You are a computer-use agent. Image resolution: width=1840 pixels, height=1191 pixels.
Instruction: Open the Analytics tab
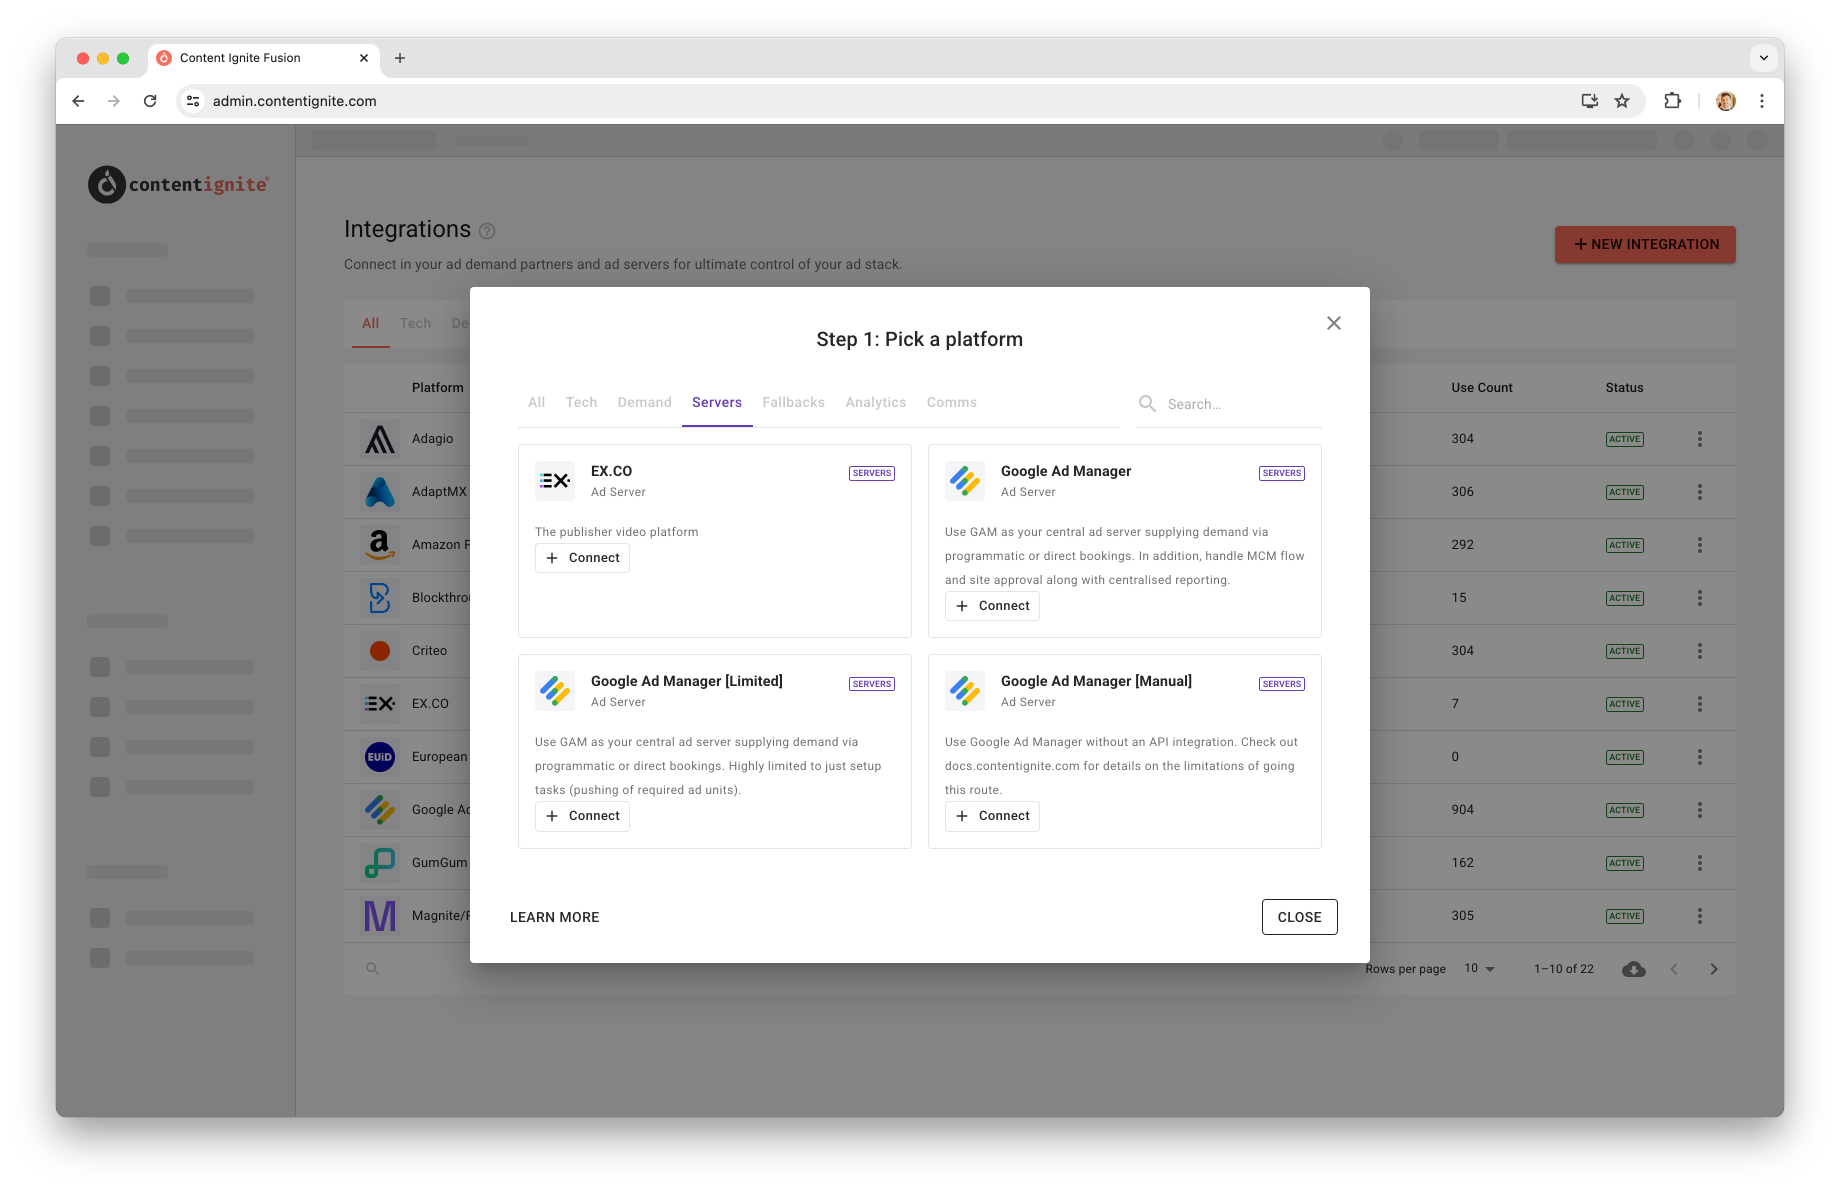pos(876,402)
